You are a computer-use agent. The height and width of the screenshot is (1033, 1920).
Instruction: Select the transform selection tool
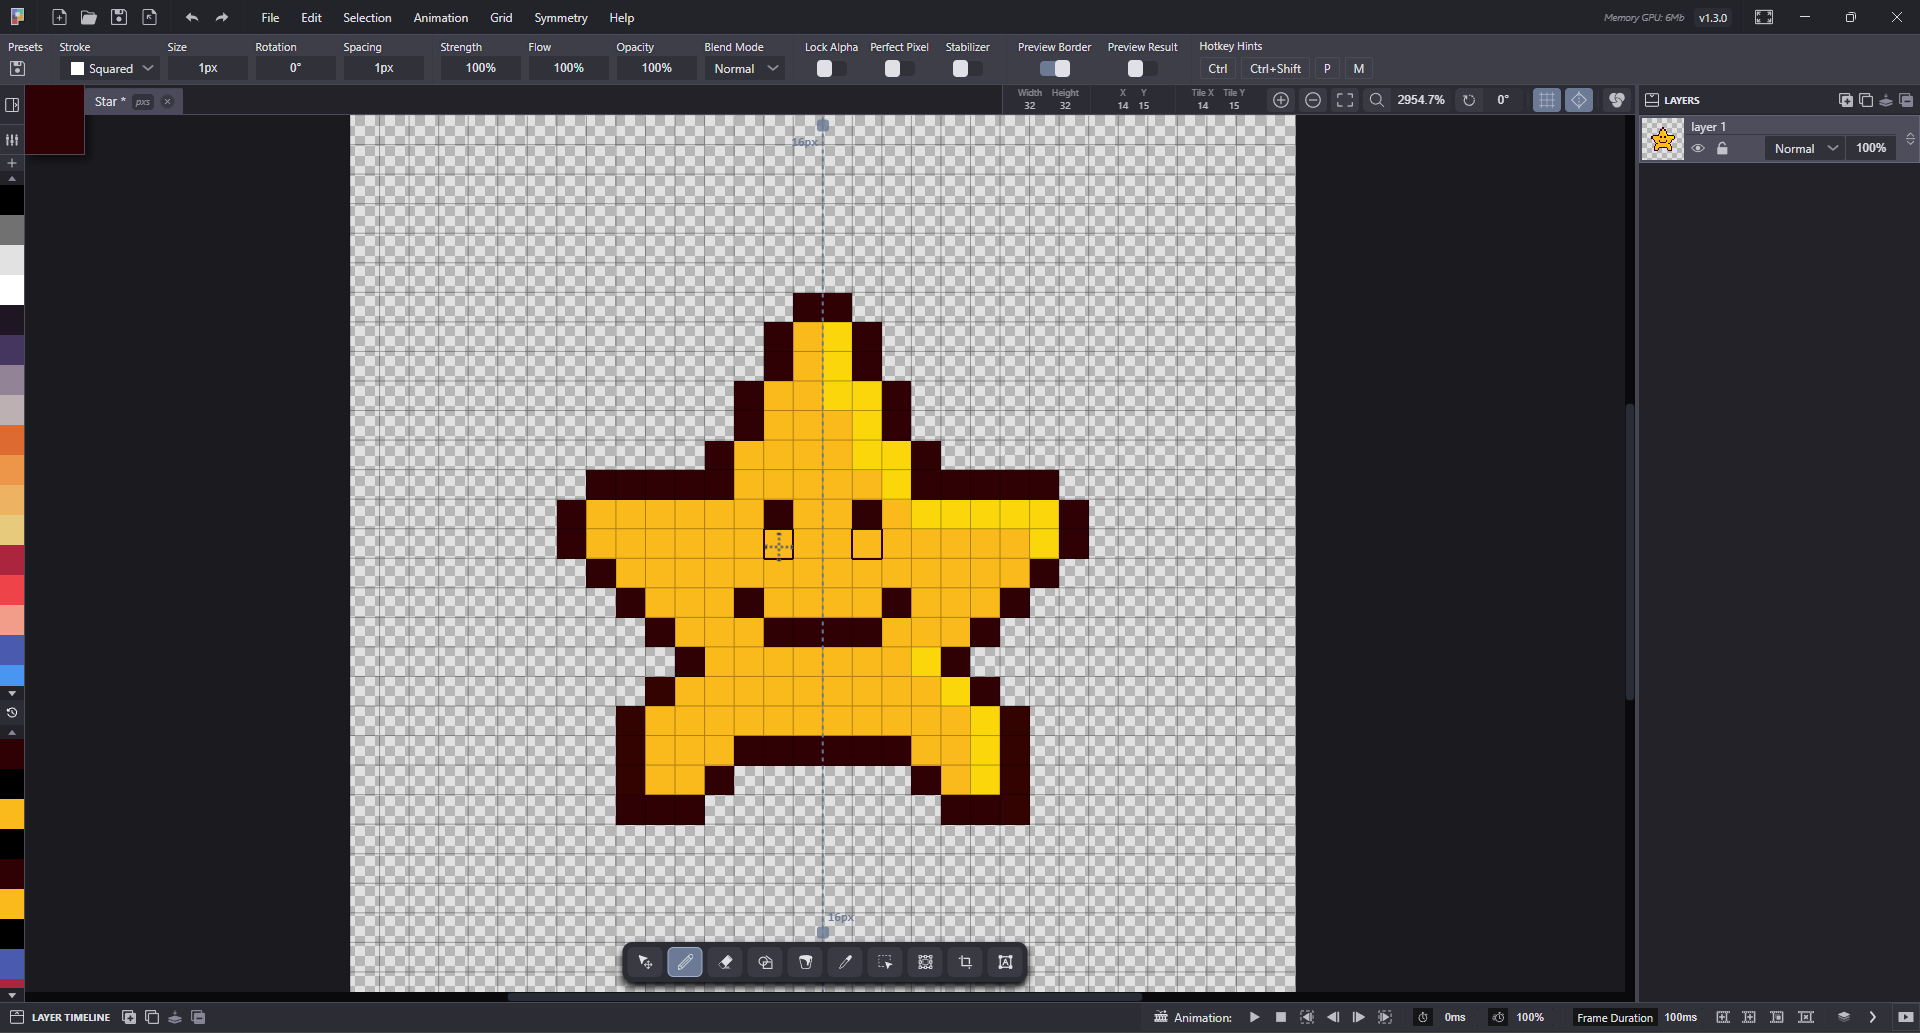tap(925, 962)
